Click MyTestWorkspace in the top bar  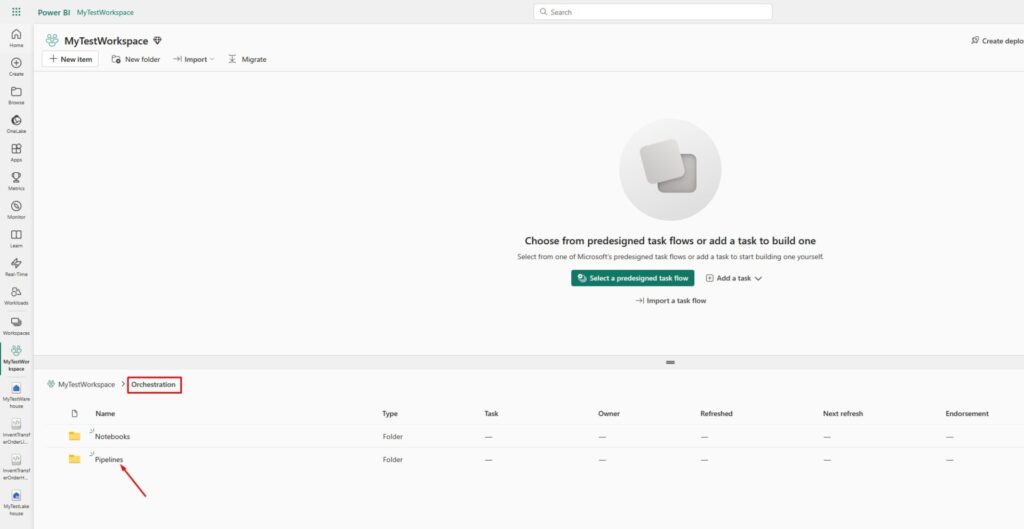105,12
